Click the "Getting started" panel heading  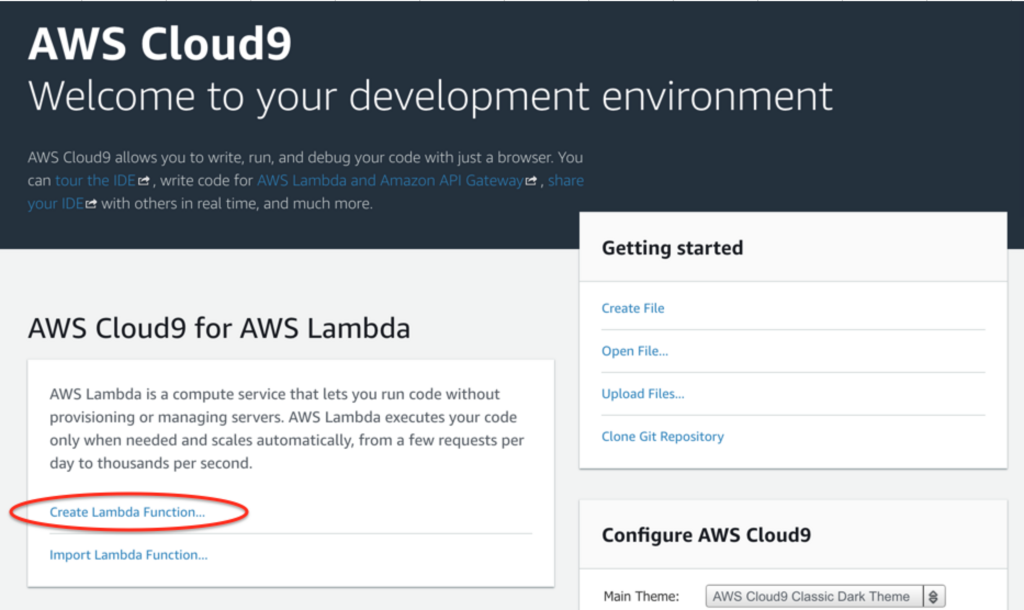(672, 248)
